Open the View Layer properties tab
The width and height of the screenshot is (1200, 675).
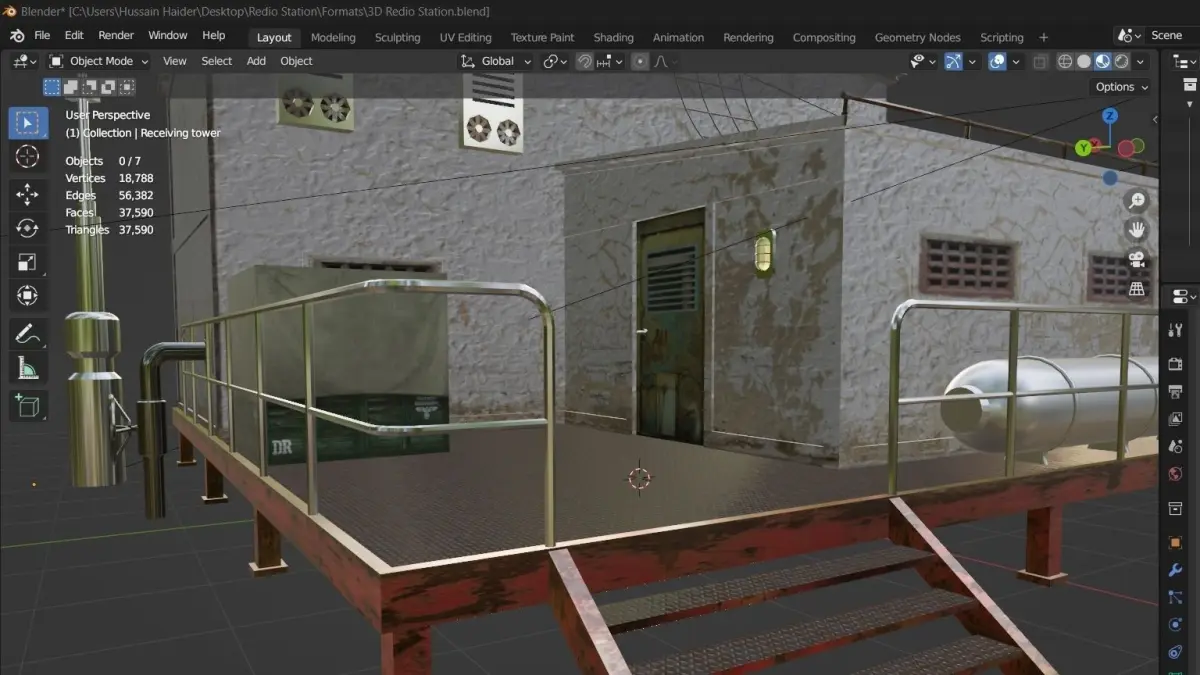tap(1176, 419)
